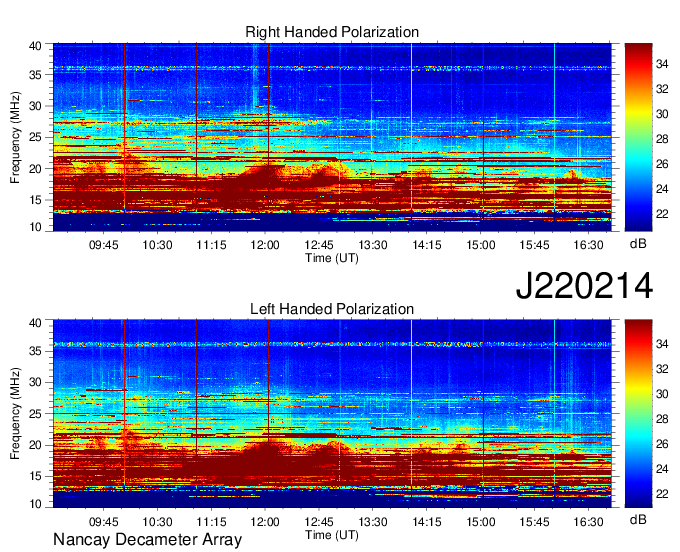Click the 15:45 time tick of Right Handed plot
Viewport: 680px width, 552px height.
click(x=534, y=245)
